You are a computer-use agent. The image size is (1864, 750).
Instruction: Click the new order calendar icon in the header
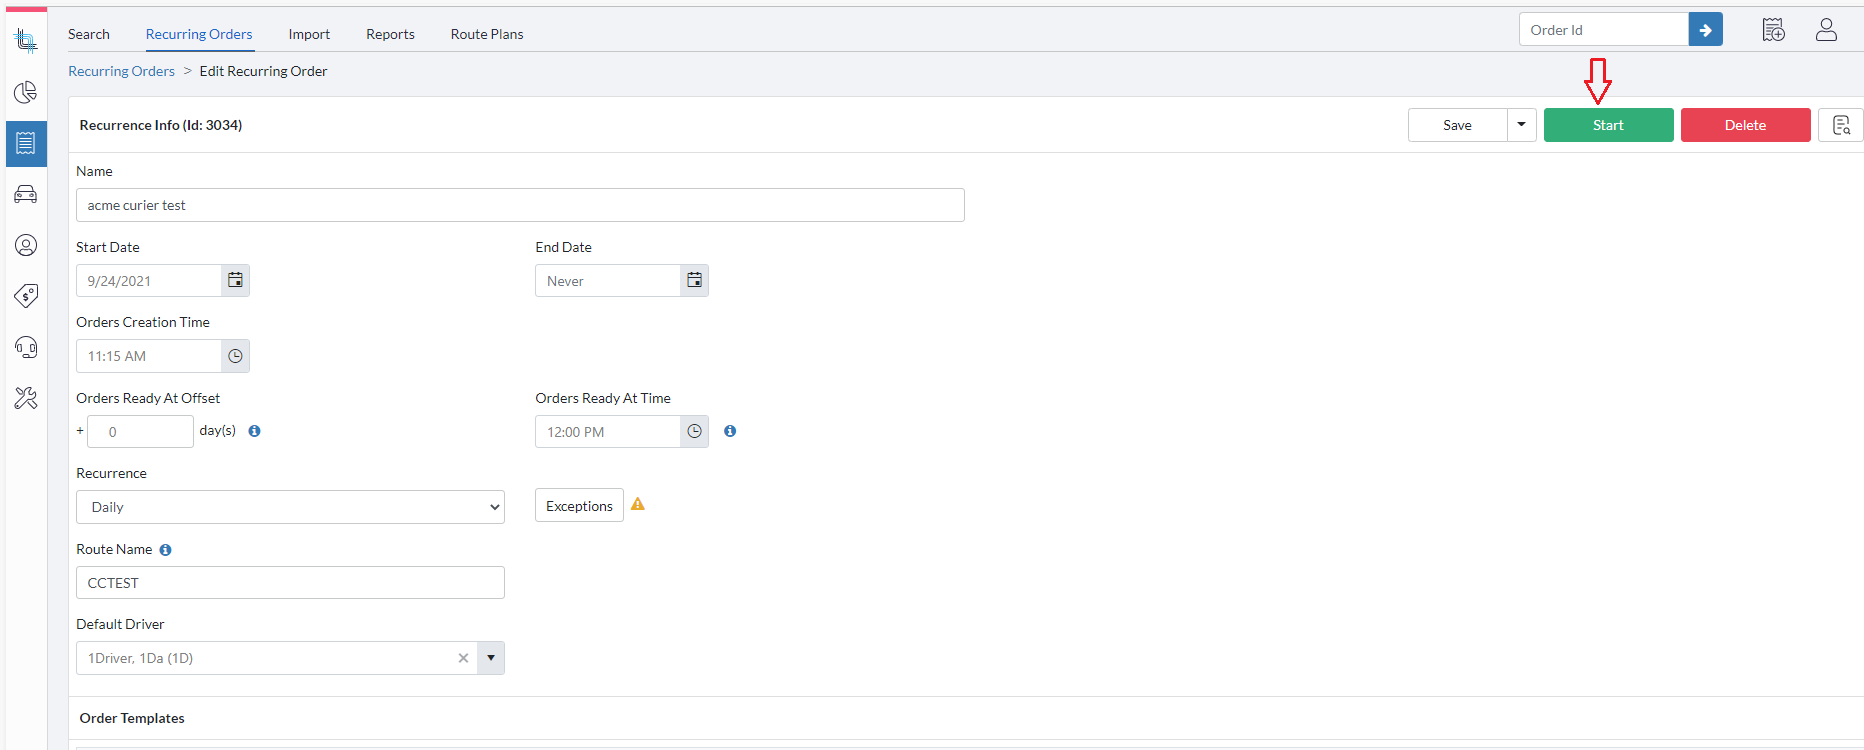[1774, 30]
